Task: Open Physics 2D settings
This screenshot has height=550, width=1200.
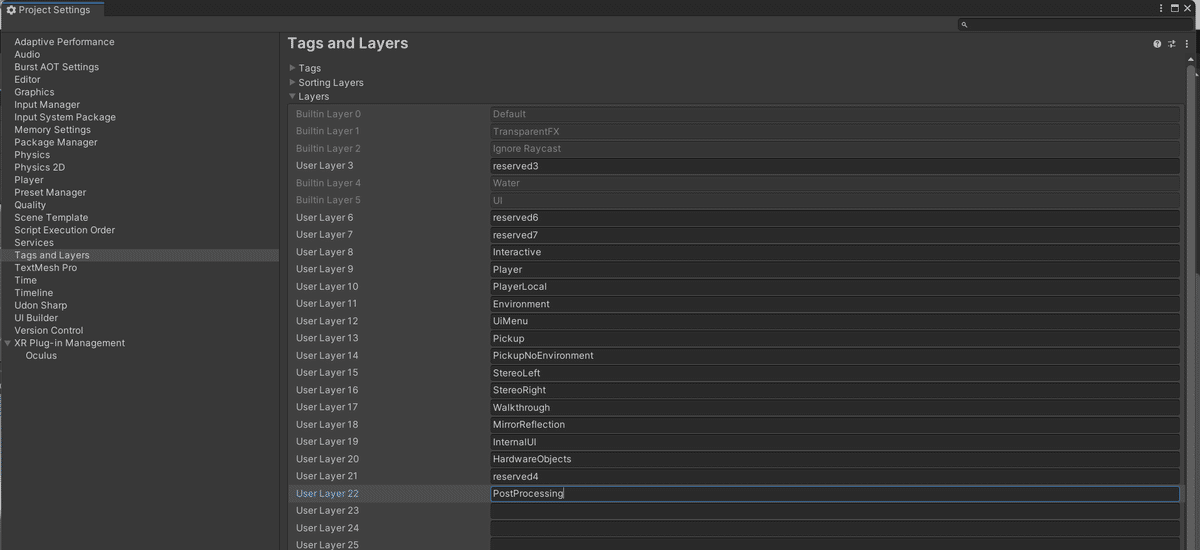Action: tap(39, 167)
